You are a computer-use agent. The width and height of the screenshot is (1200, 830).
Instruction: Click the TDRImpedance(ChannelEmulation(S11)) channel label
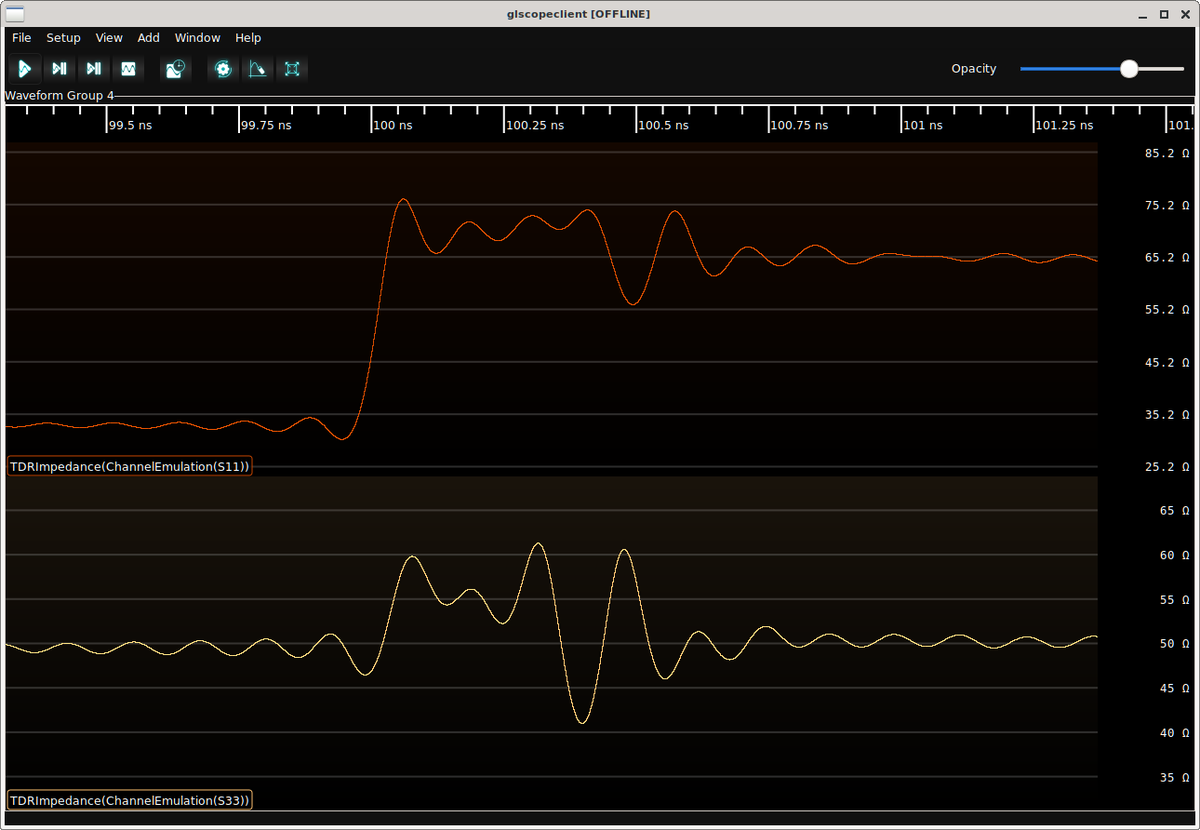[129, 466]
